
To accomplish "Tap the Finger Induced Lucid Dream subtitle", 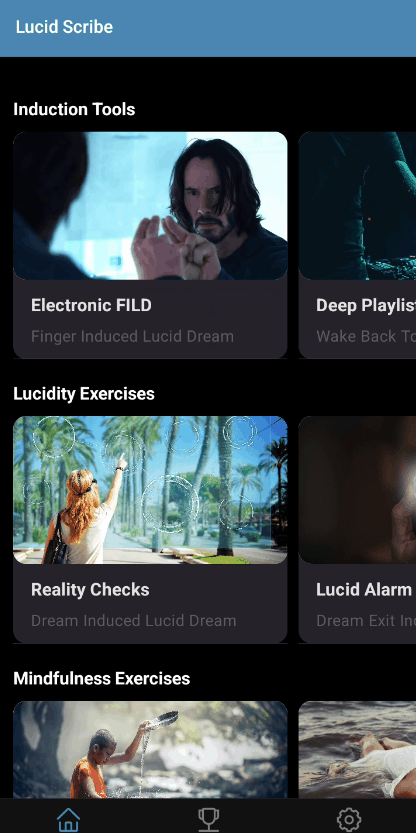I will (132, 336).
